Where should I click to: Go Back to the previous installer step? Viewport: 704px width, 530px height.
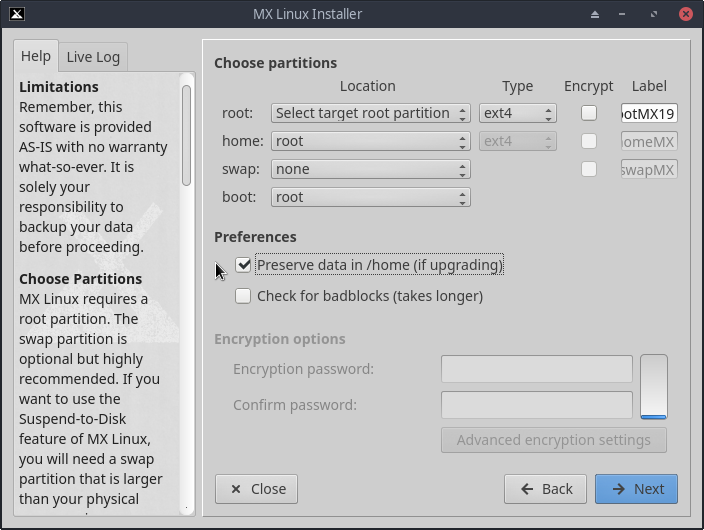(x=545, y=489)
